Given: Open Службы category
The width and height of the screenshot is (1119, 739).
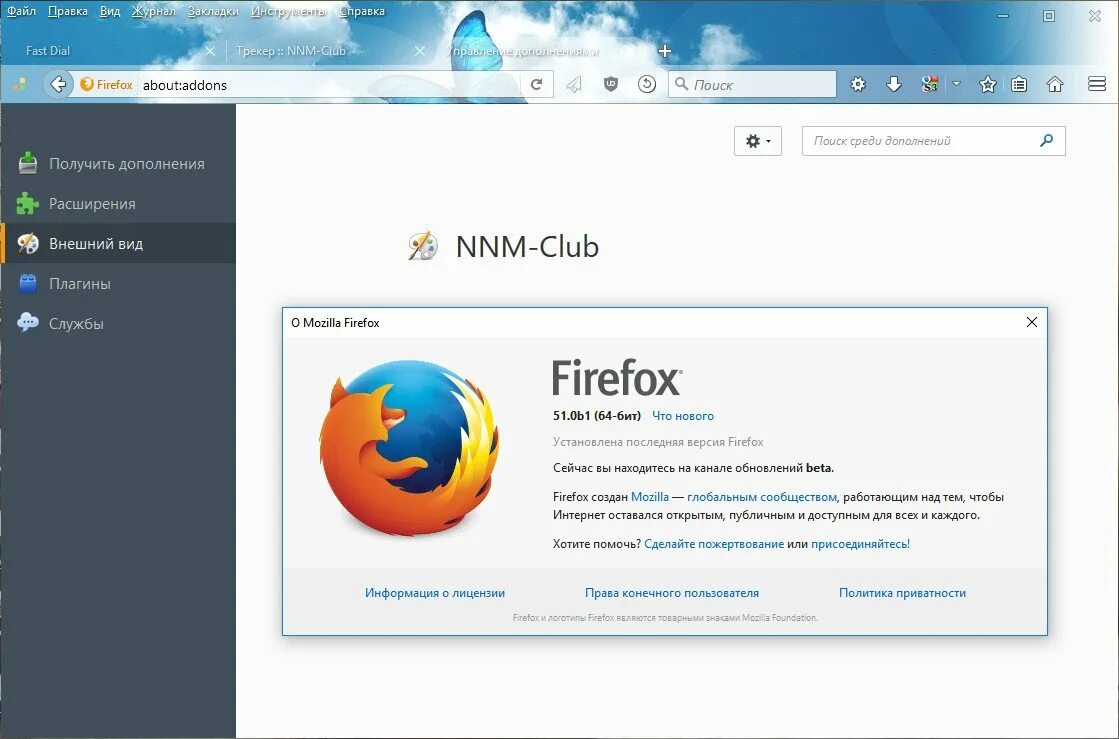Looking at the screenshot, I should [x=118, y=323].
